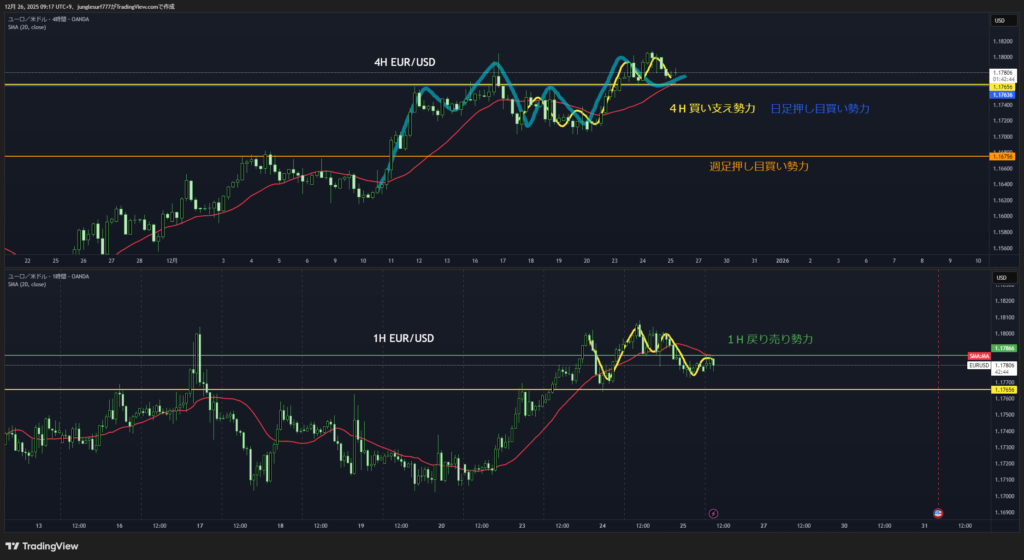Click the blue 1.17636 price label
Image resolution: width=1024 pixels, height=560 pixels.
[1002, 95]
